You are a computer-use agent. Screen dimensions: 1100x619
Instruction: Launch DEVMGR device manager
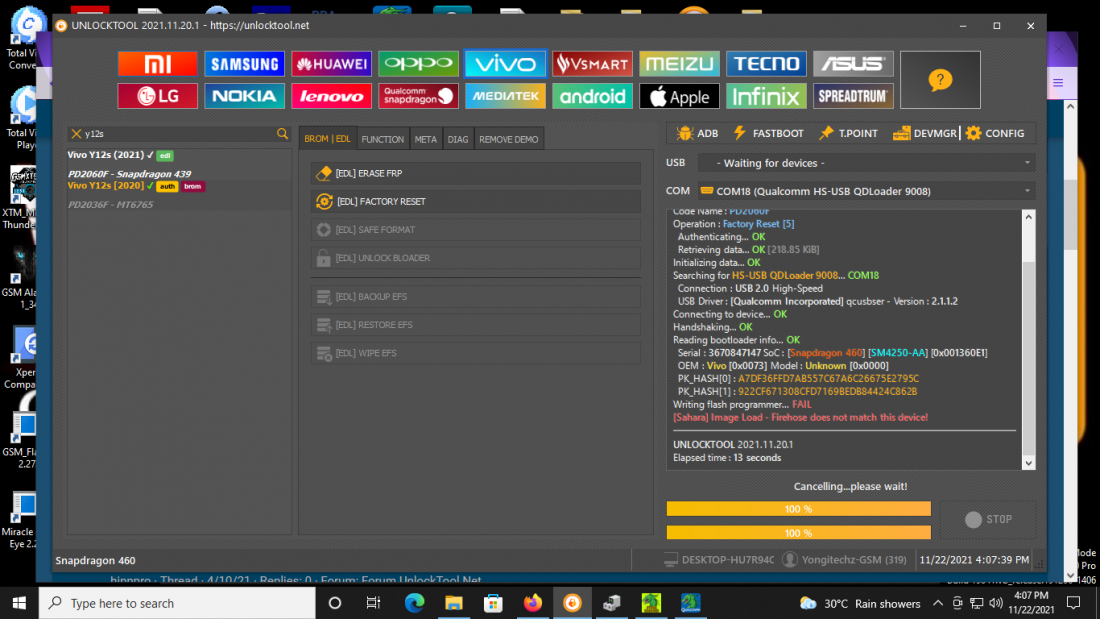925,133
